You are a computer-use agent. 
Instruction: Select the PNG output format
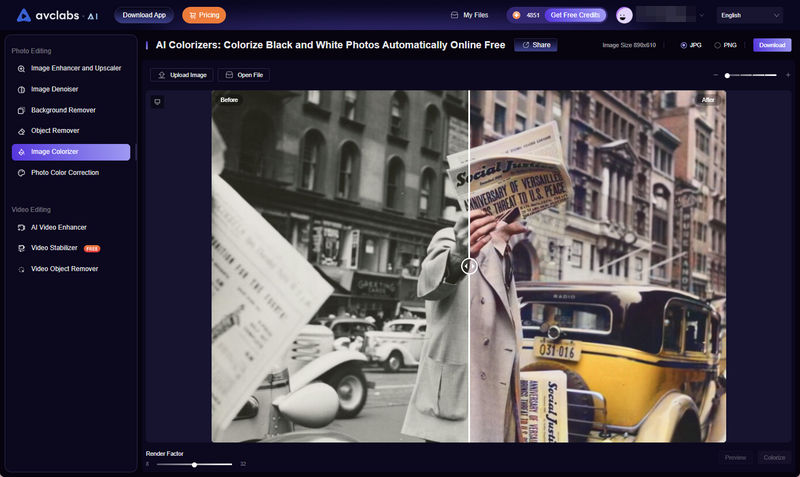pos(718,45)
